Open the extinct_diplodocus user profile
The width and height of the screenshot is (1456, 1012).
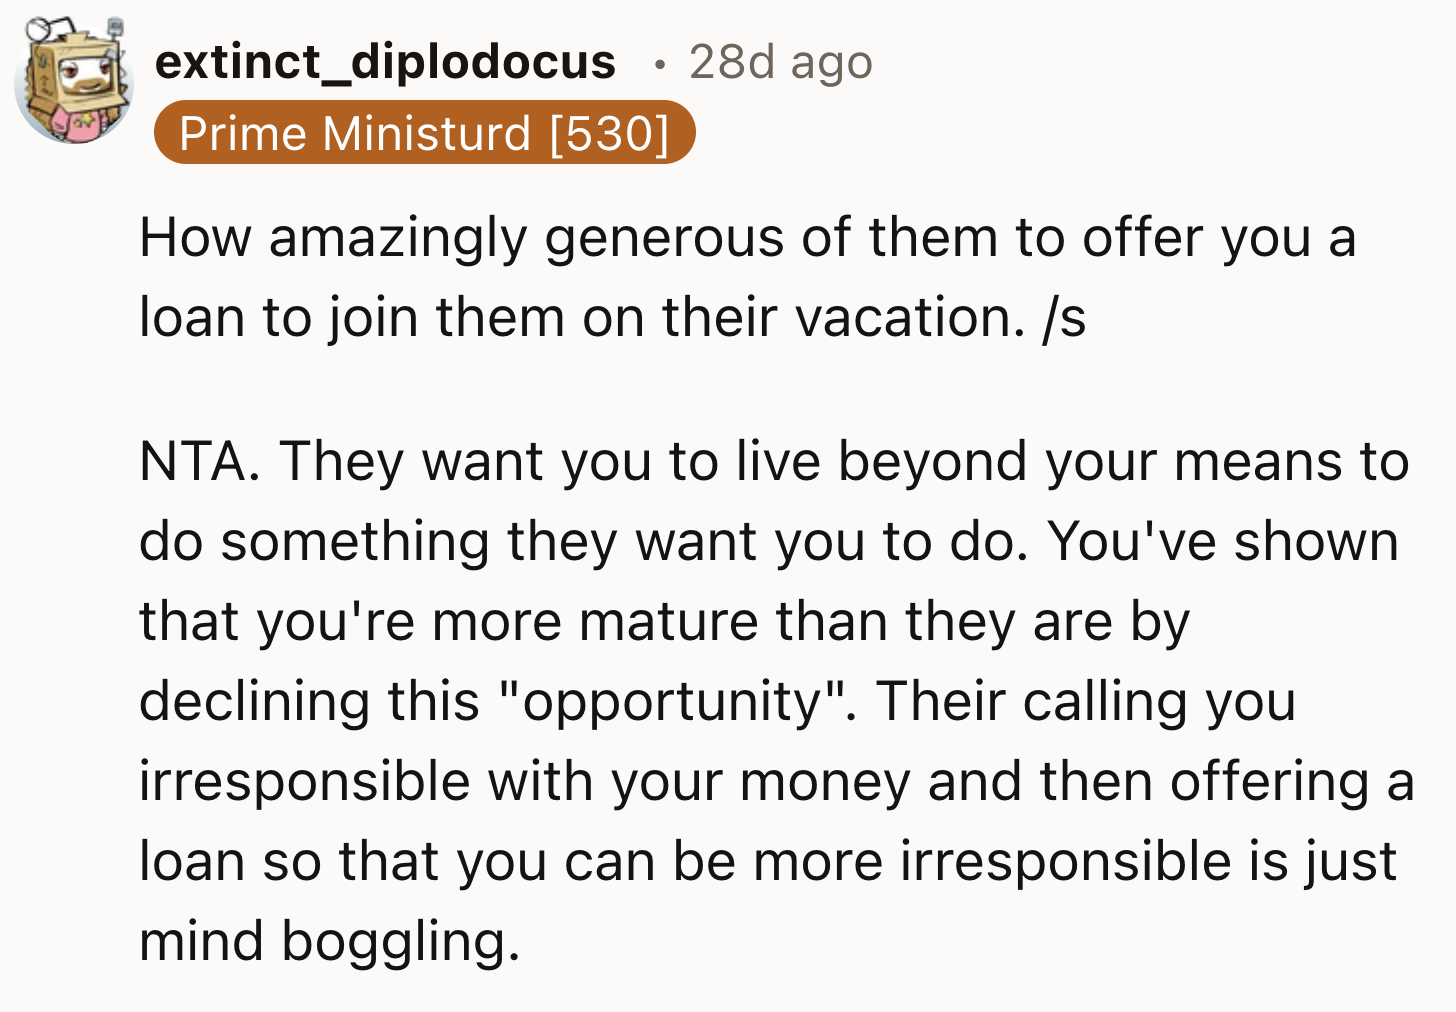[x=385, y=62]
